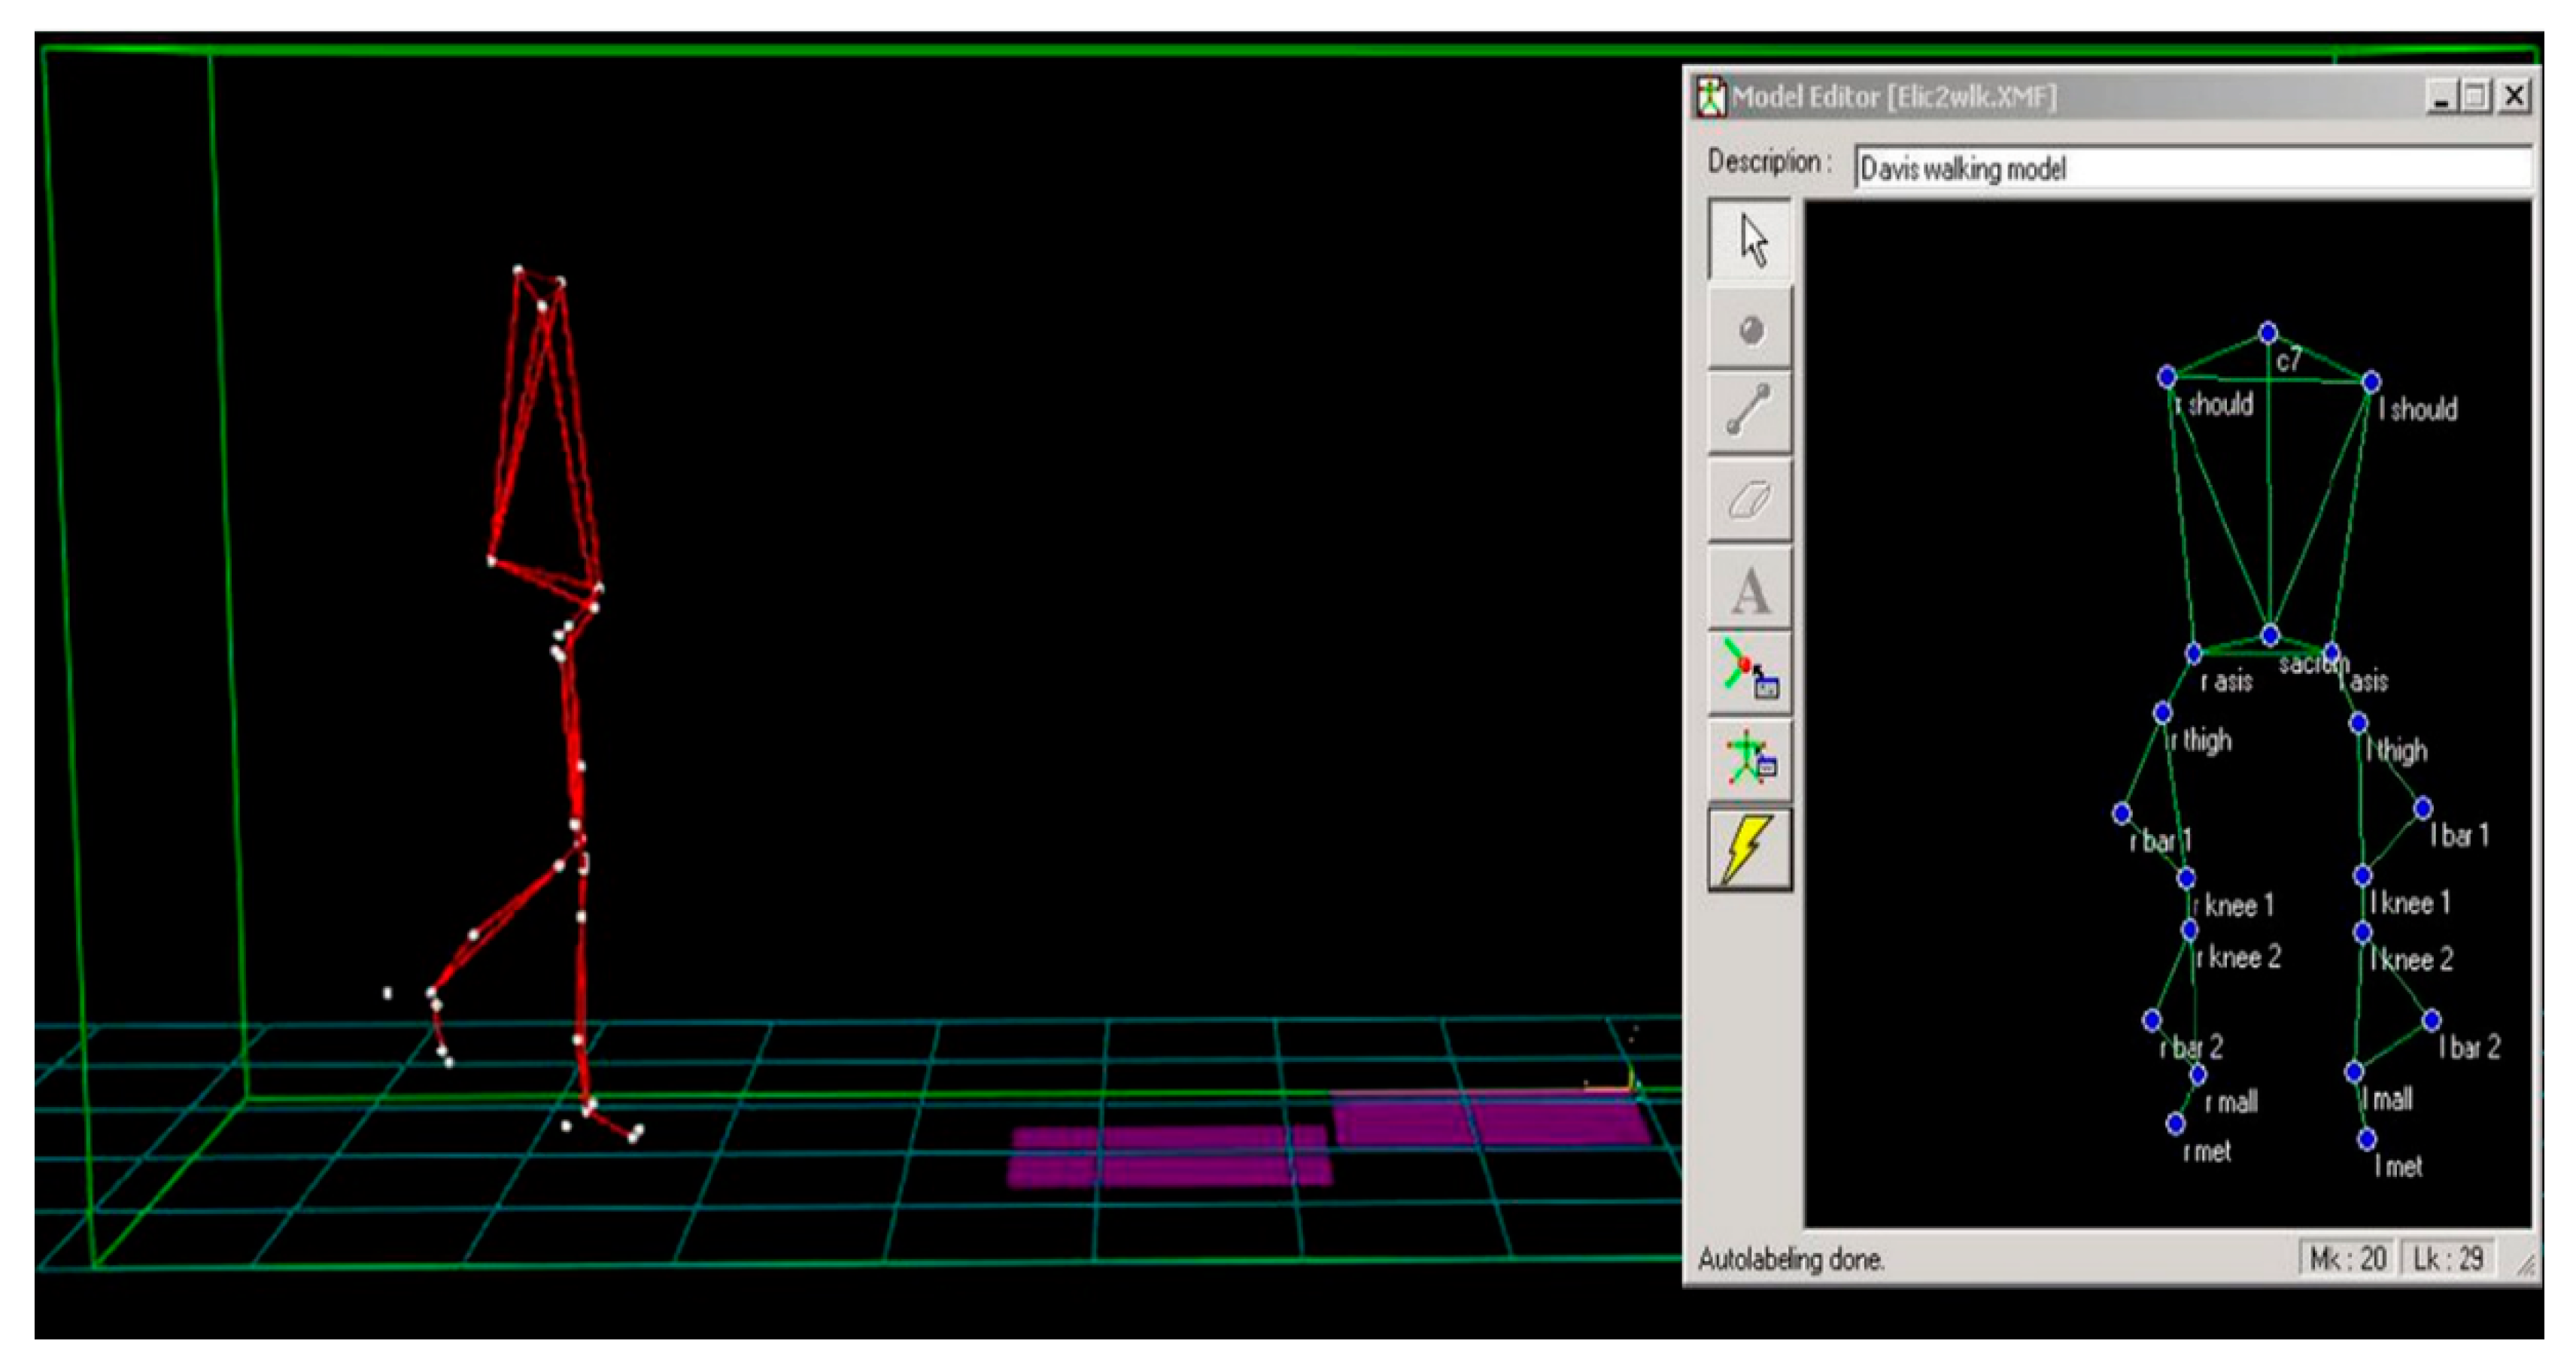This screenshot has height=1368, width=2576.
Task: Select the r knee 1 marker
Action: [2186, 878]
